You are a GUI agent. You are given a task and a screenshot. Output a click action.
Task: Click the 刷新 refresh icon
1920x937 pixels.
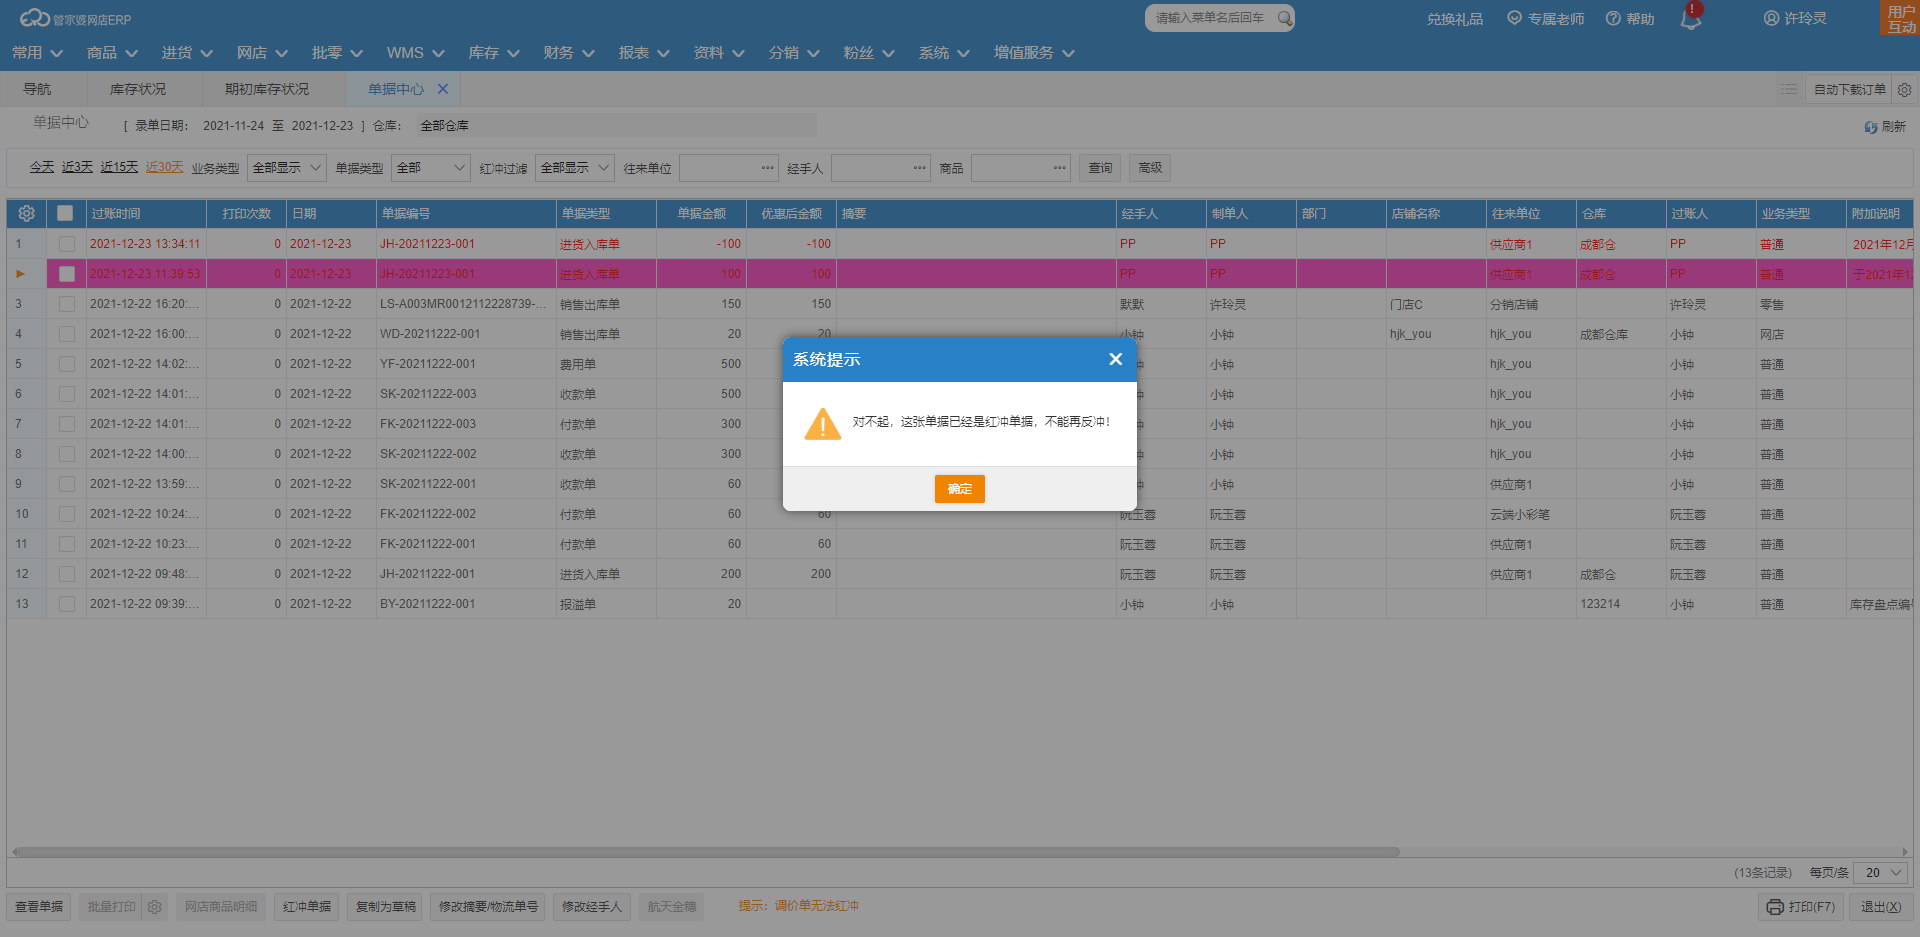tap(1870, 127)
